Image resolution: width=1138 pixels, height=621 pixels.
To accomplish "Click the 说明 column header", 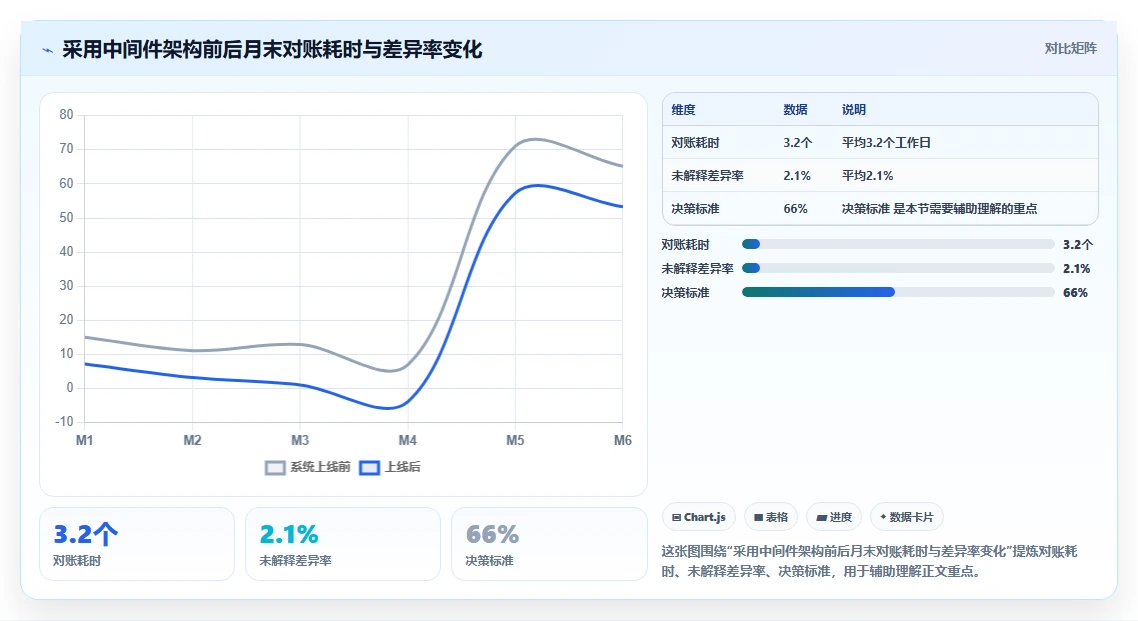I will pyautogui.click(x=854, y=110).
